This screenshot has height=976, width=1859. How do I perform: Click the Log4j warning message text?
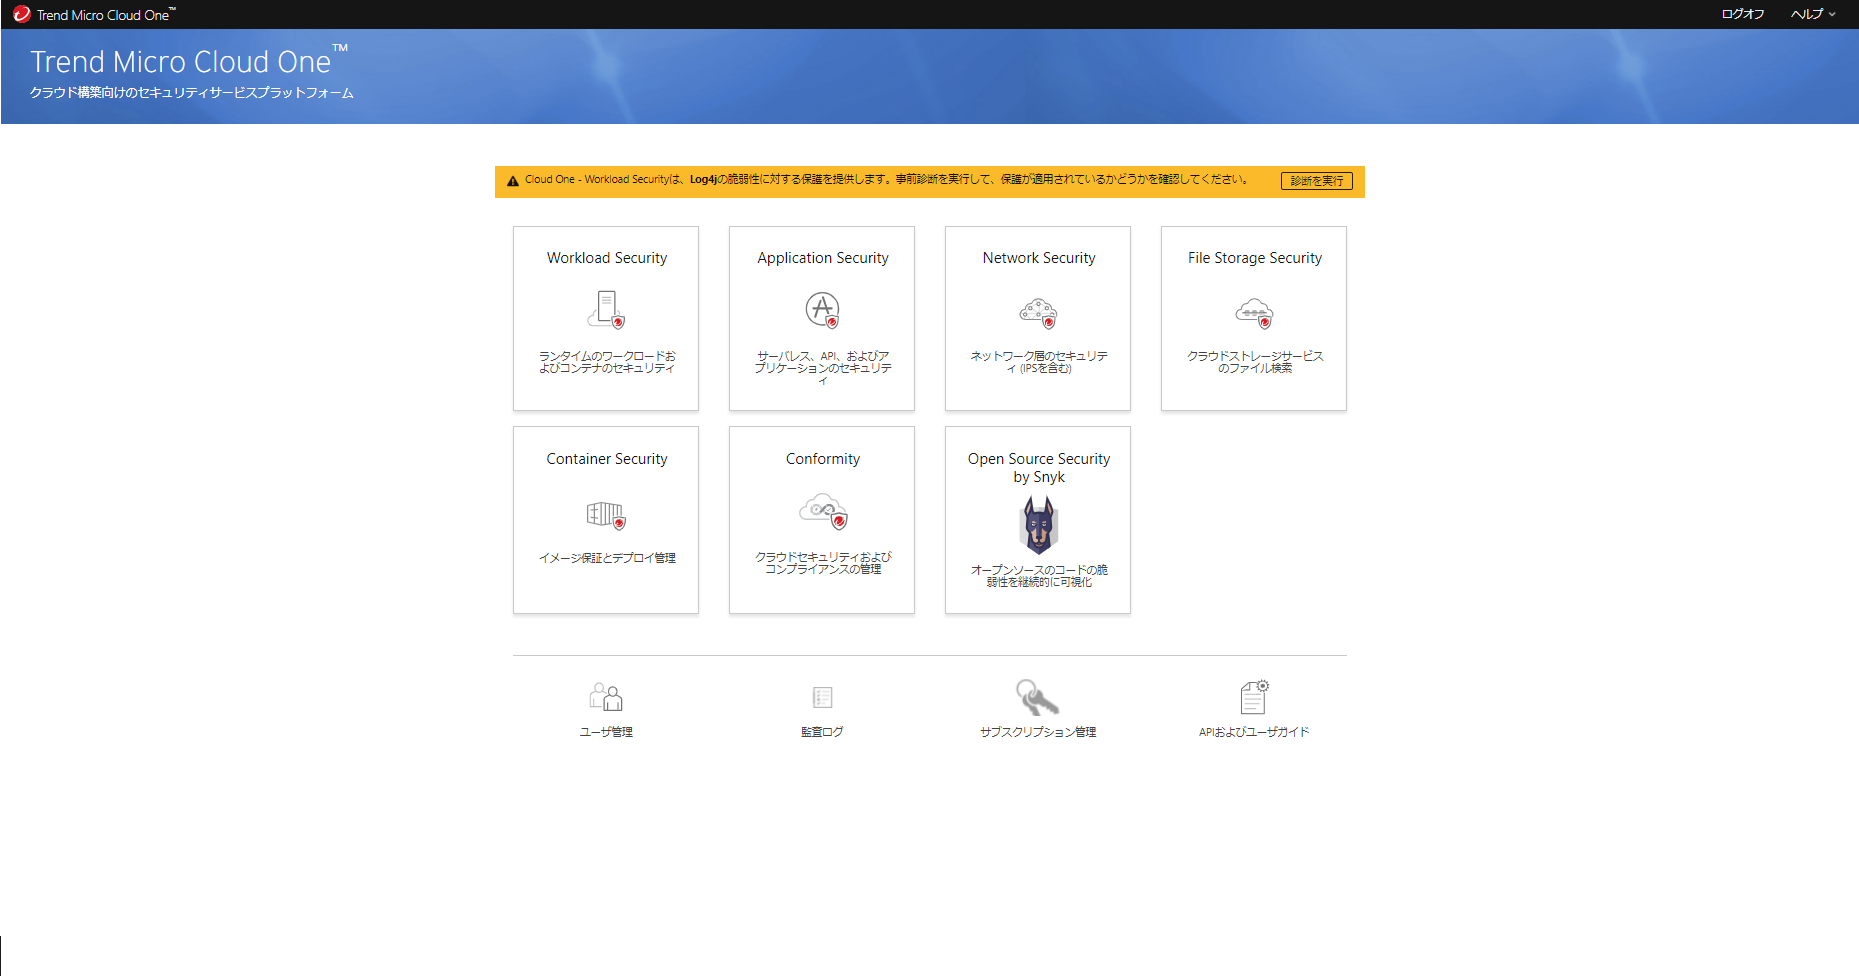pyautogui.click(x=886, y=180)
